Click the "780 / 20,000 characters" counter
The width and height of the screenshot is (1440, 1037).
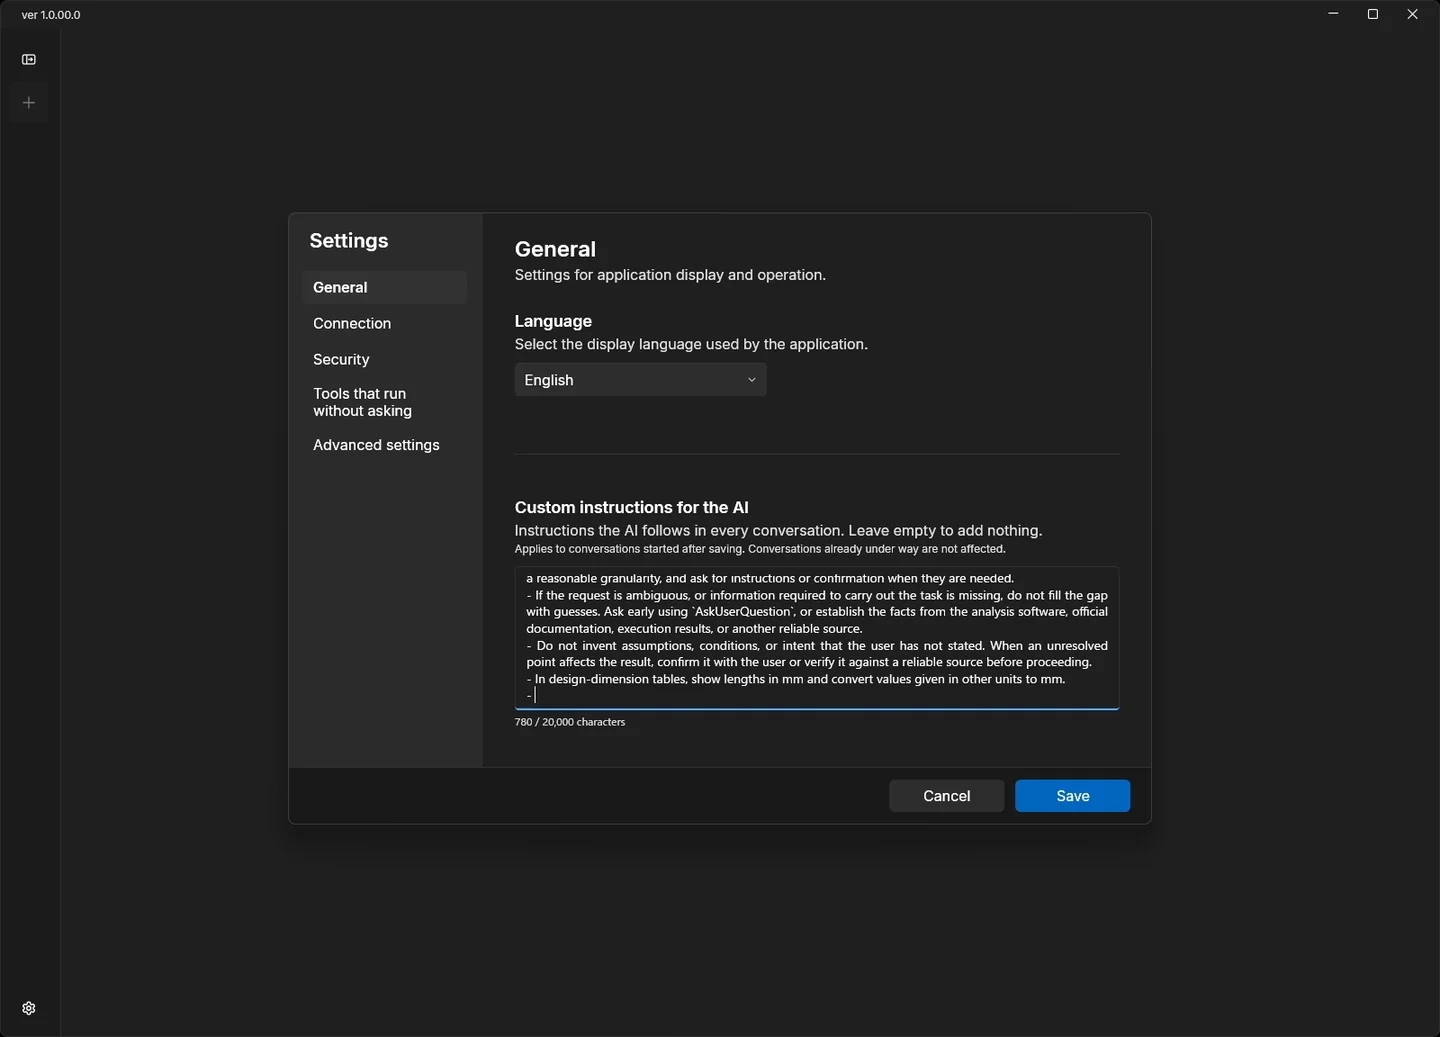570,722
